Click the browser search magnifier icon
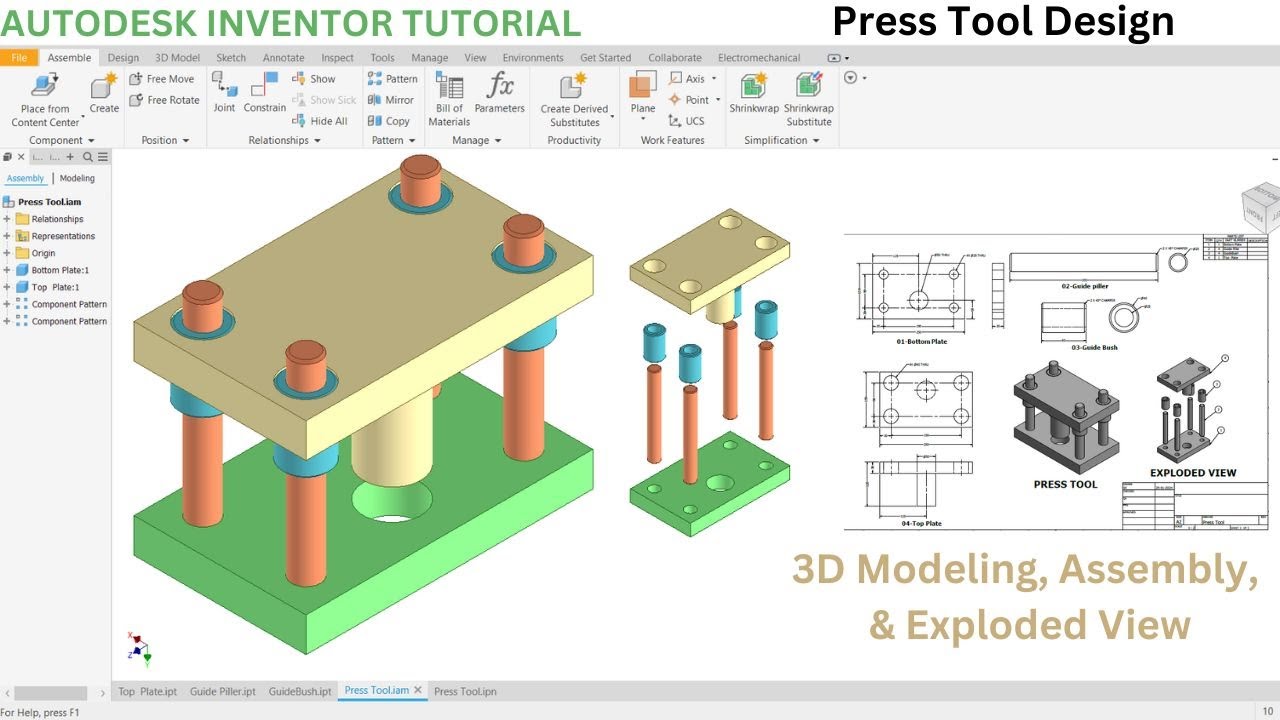 pyautogui.click(x=88, y=157)
